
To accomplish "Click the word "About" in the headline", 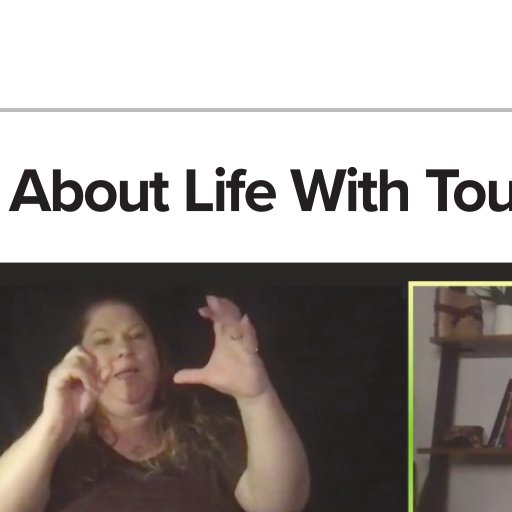I will click(89, 191).
